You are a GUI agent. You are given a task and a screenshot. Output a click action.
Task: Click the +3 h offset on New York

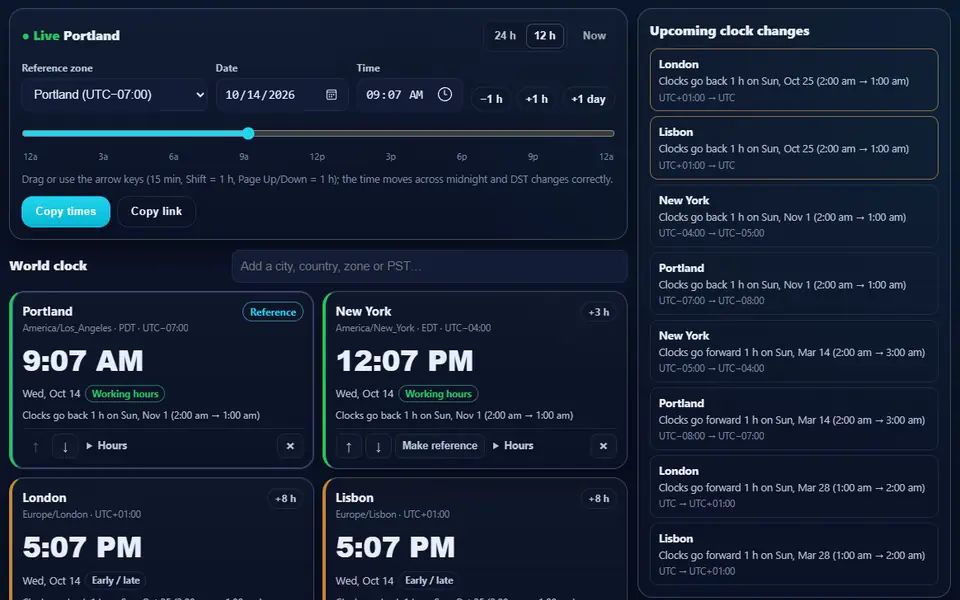pyautogui.click(x=599, y=312)
